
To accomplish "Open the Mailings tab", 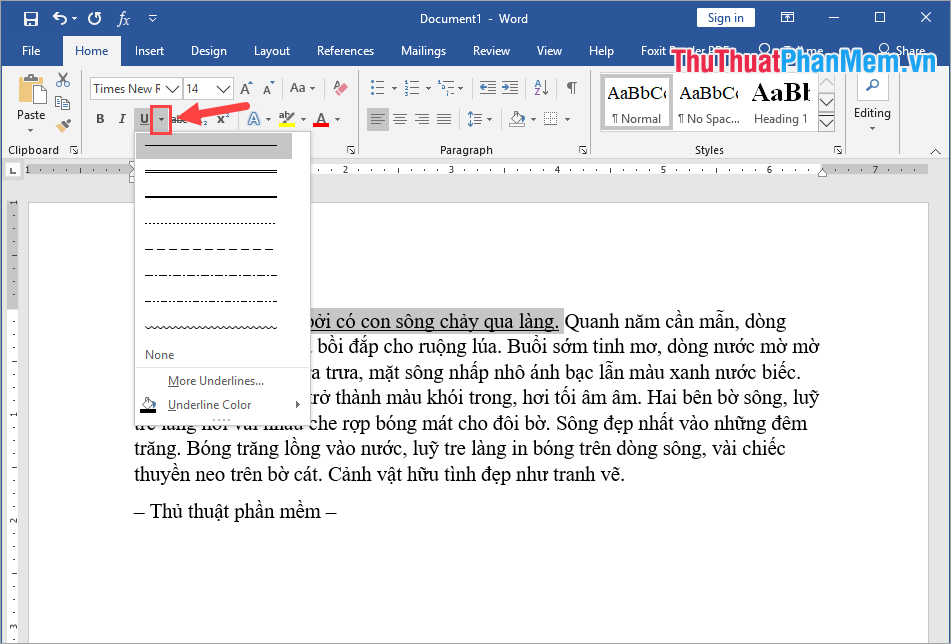I will pos(423,50).
